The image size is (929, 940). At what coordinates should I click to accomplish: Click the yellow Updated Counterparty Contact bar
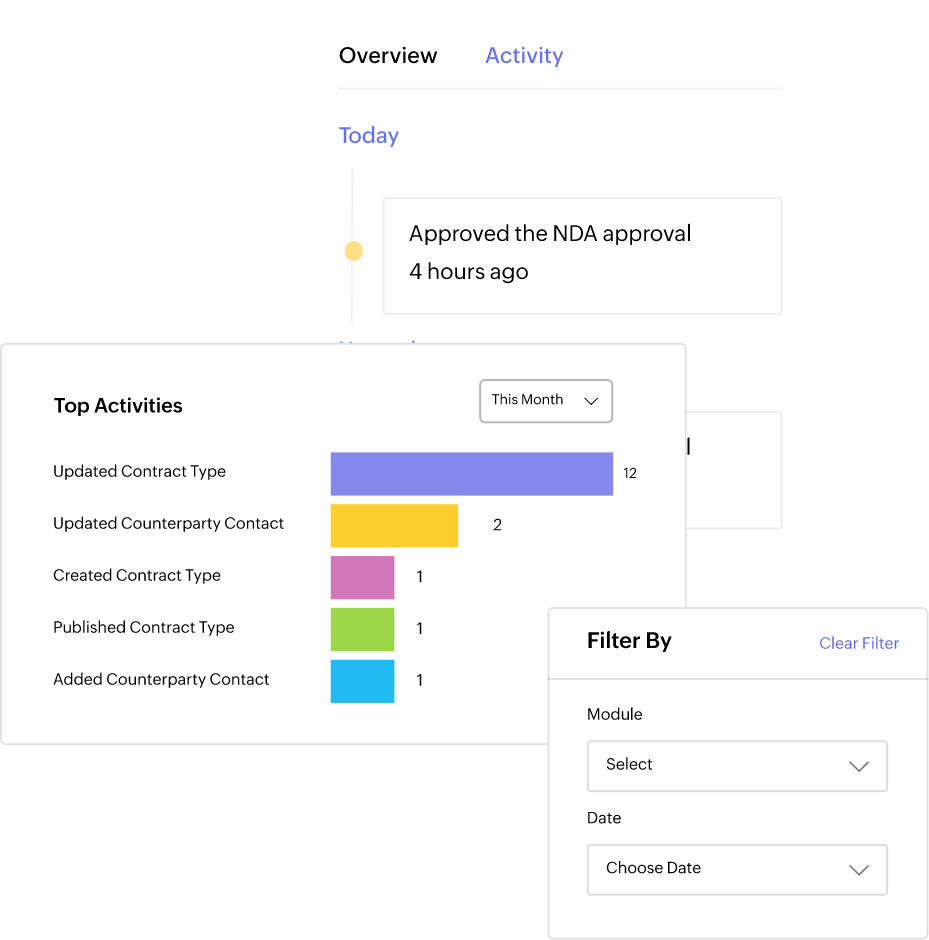(394, 526)
